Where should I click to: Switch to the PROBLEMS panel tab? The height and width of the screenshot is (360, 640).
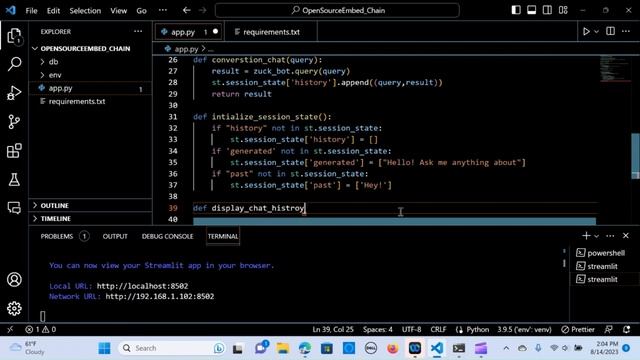tap(64, 236)
